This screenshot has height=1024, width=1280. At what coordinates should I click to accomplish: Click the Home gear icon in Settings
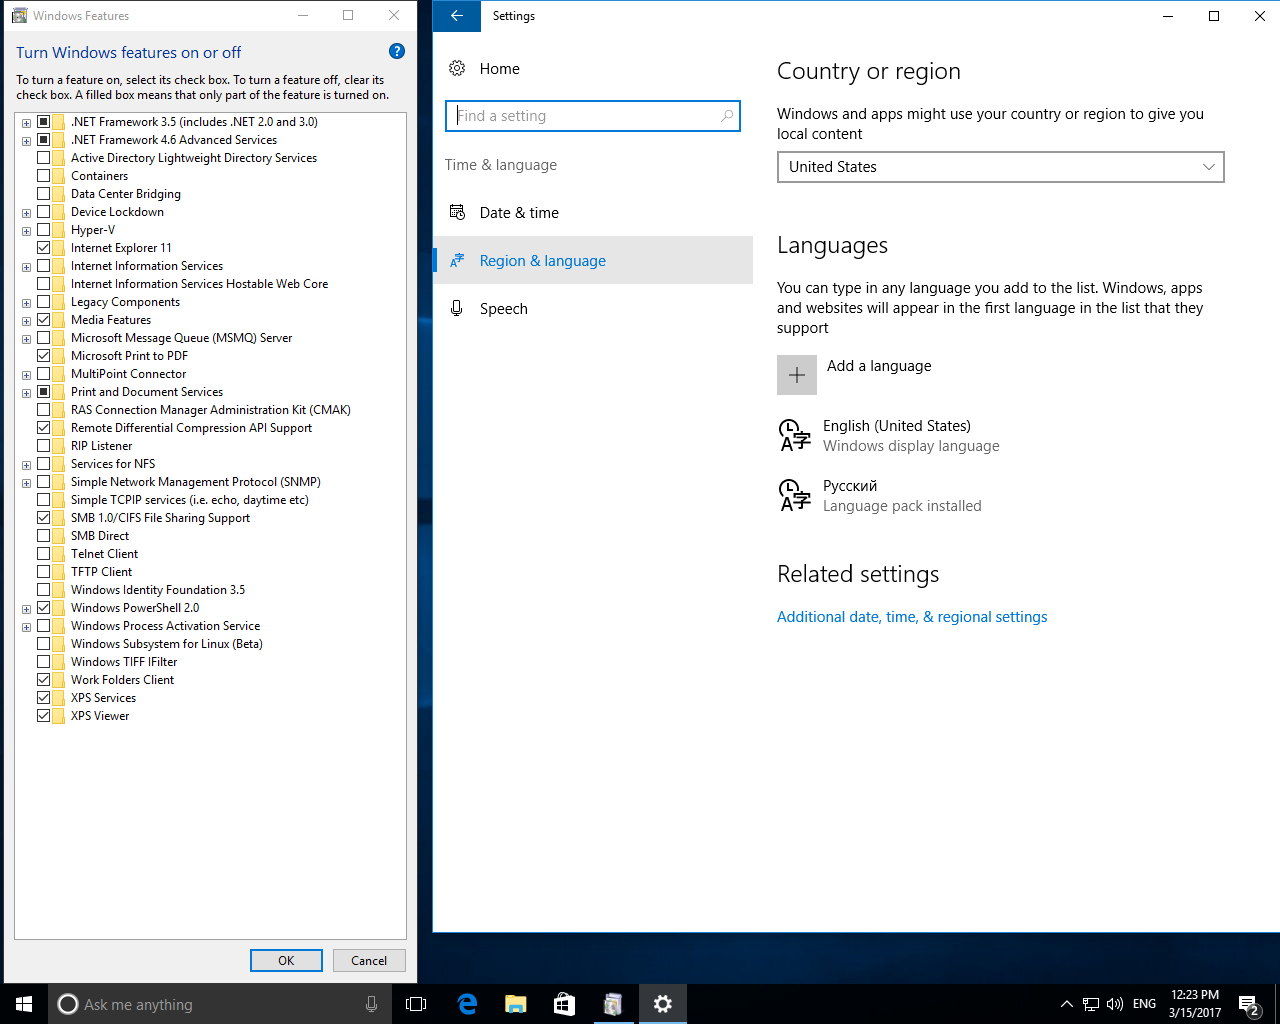coord(457,68)
